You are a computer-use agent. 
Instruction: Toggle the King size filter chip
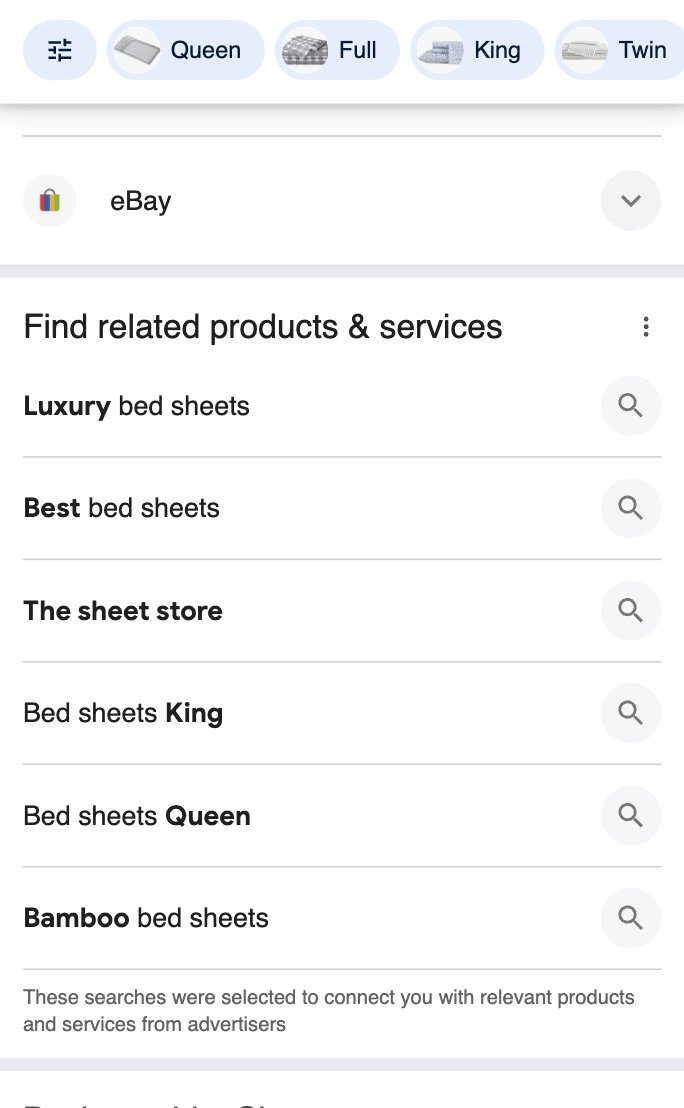(x=477, y=49)
